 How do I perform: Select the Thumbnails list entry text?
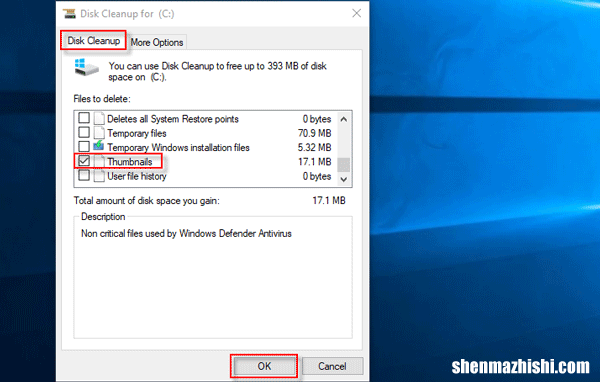coord(130,162)
